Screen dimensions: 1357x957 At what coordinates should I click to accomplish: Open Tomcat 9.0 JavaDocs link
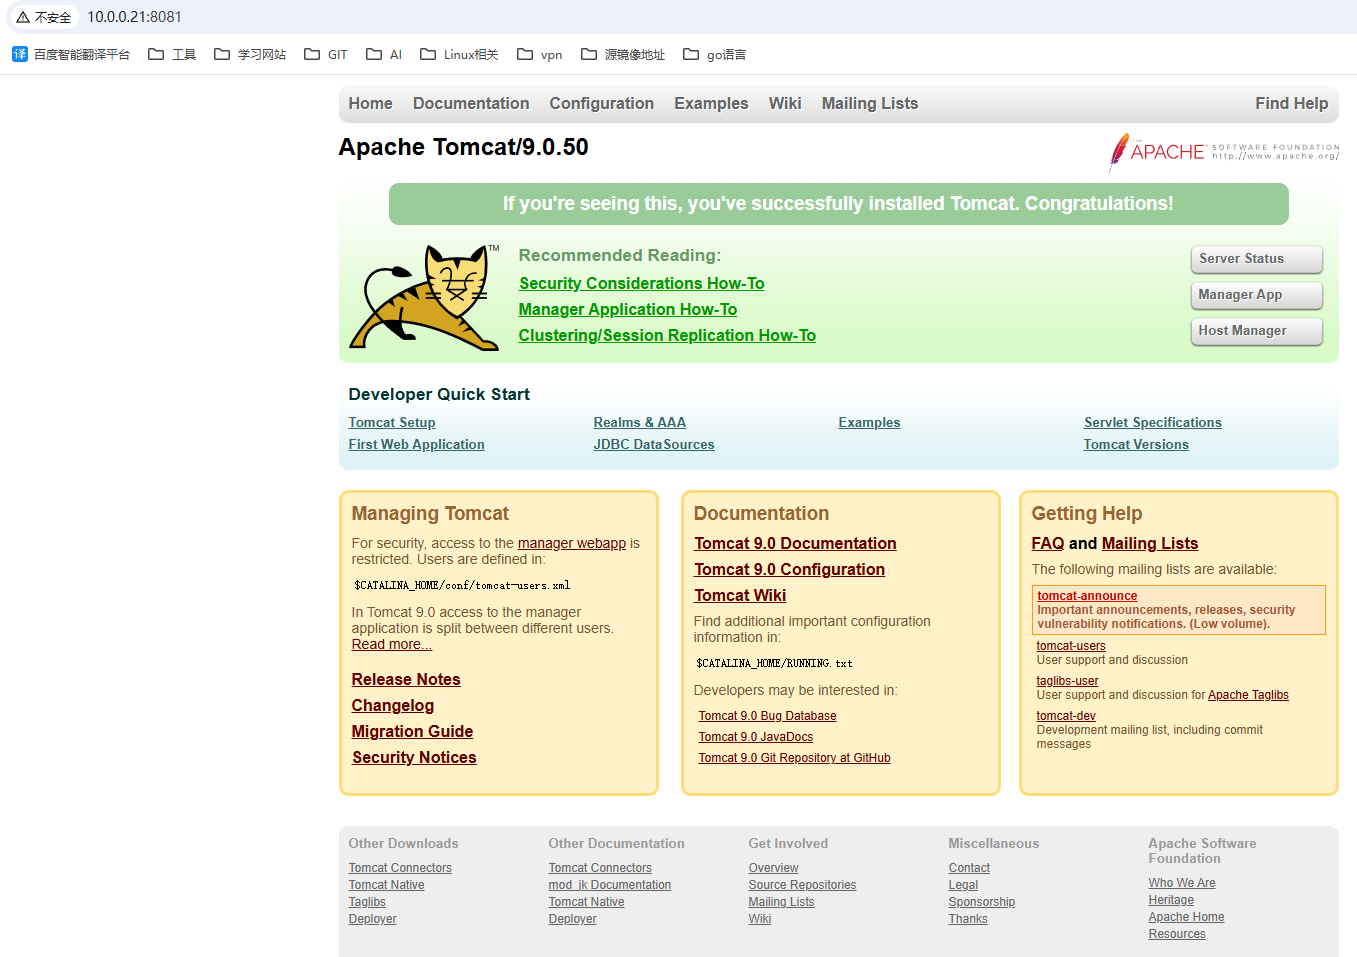[x=755, y=737]
